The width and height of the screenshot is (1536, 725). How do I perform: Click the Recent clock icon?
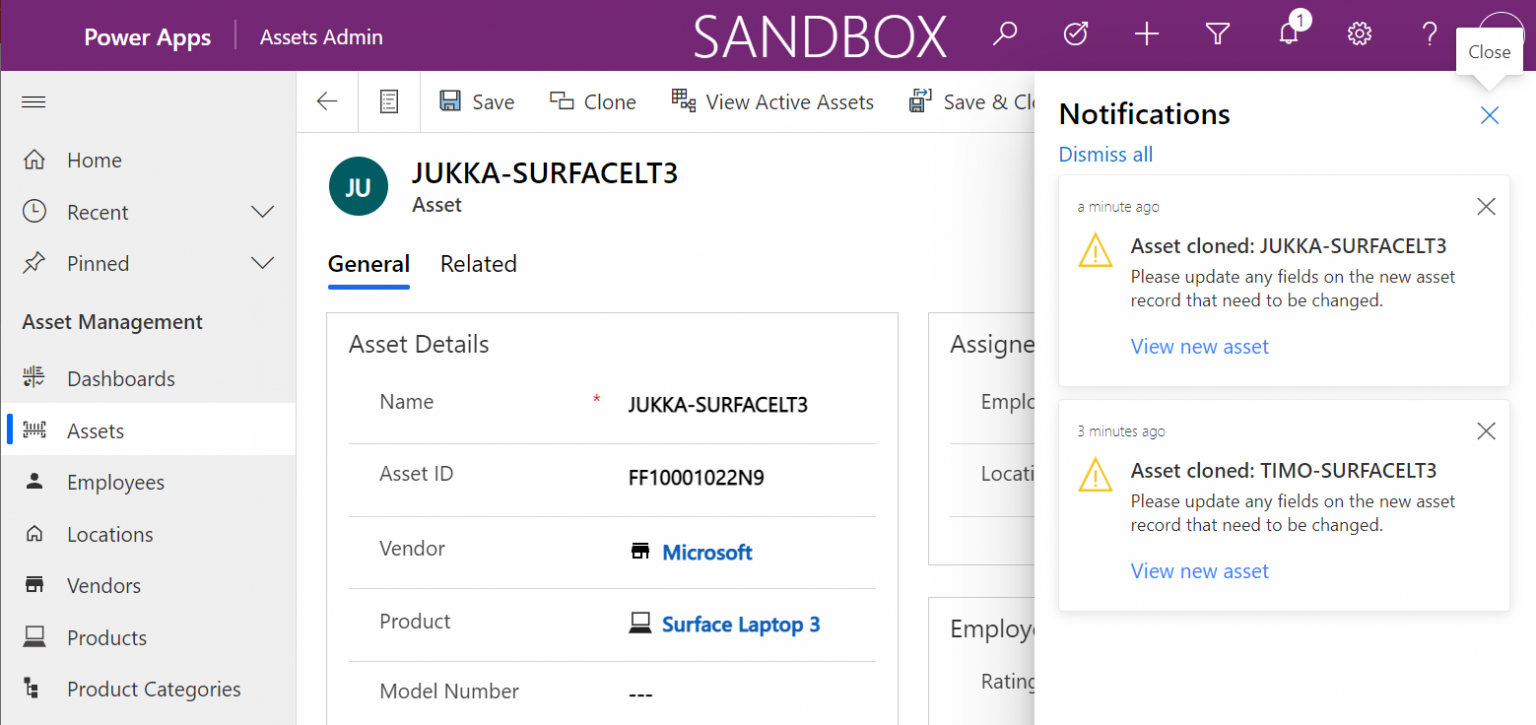tap(34, 211)
